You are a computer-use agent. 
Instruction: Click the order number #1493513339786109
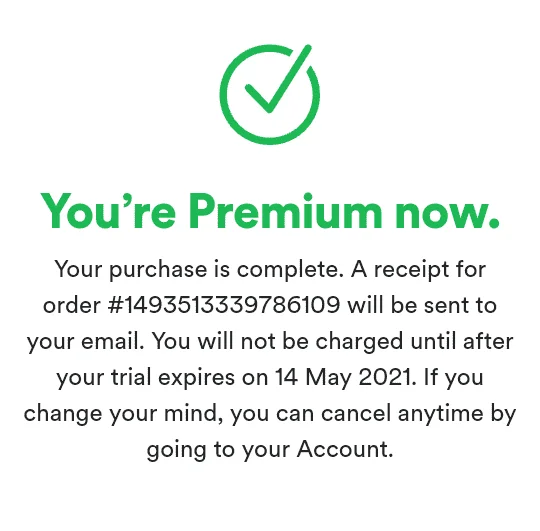(224, 305)
